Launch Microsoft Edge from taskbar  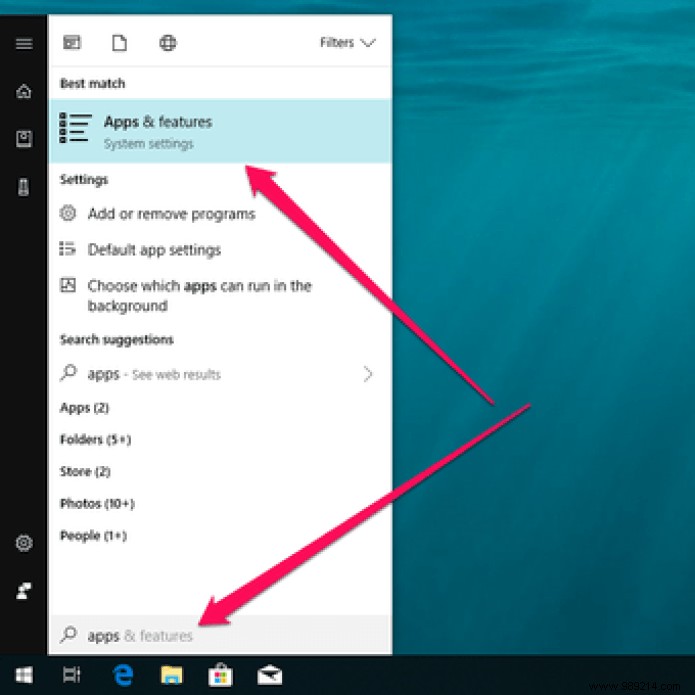pos(123,675)
